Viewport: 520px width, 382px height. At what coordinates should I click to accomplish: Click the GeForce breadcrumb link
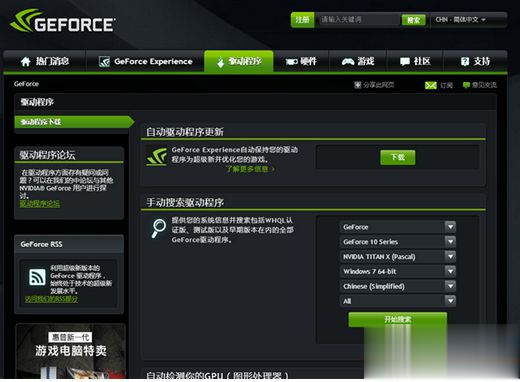coord(26,84)
